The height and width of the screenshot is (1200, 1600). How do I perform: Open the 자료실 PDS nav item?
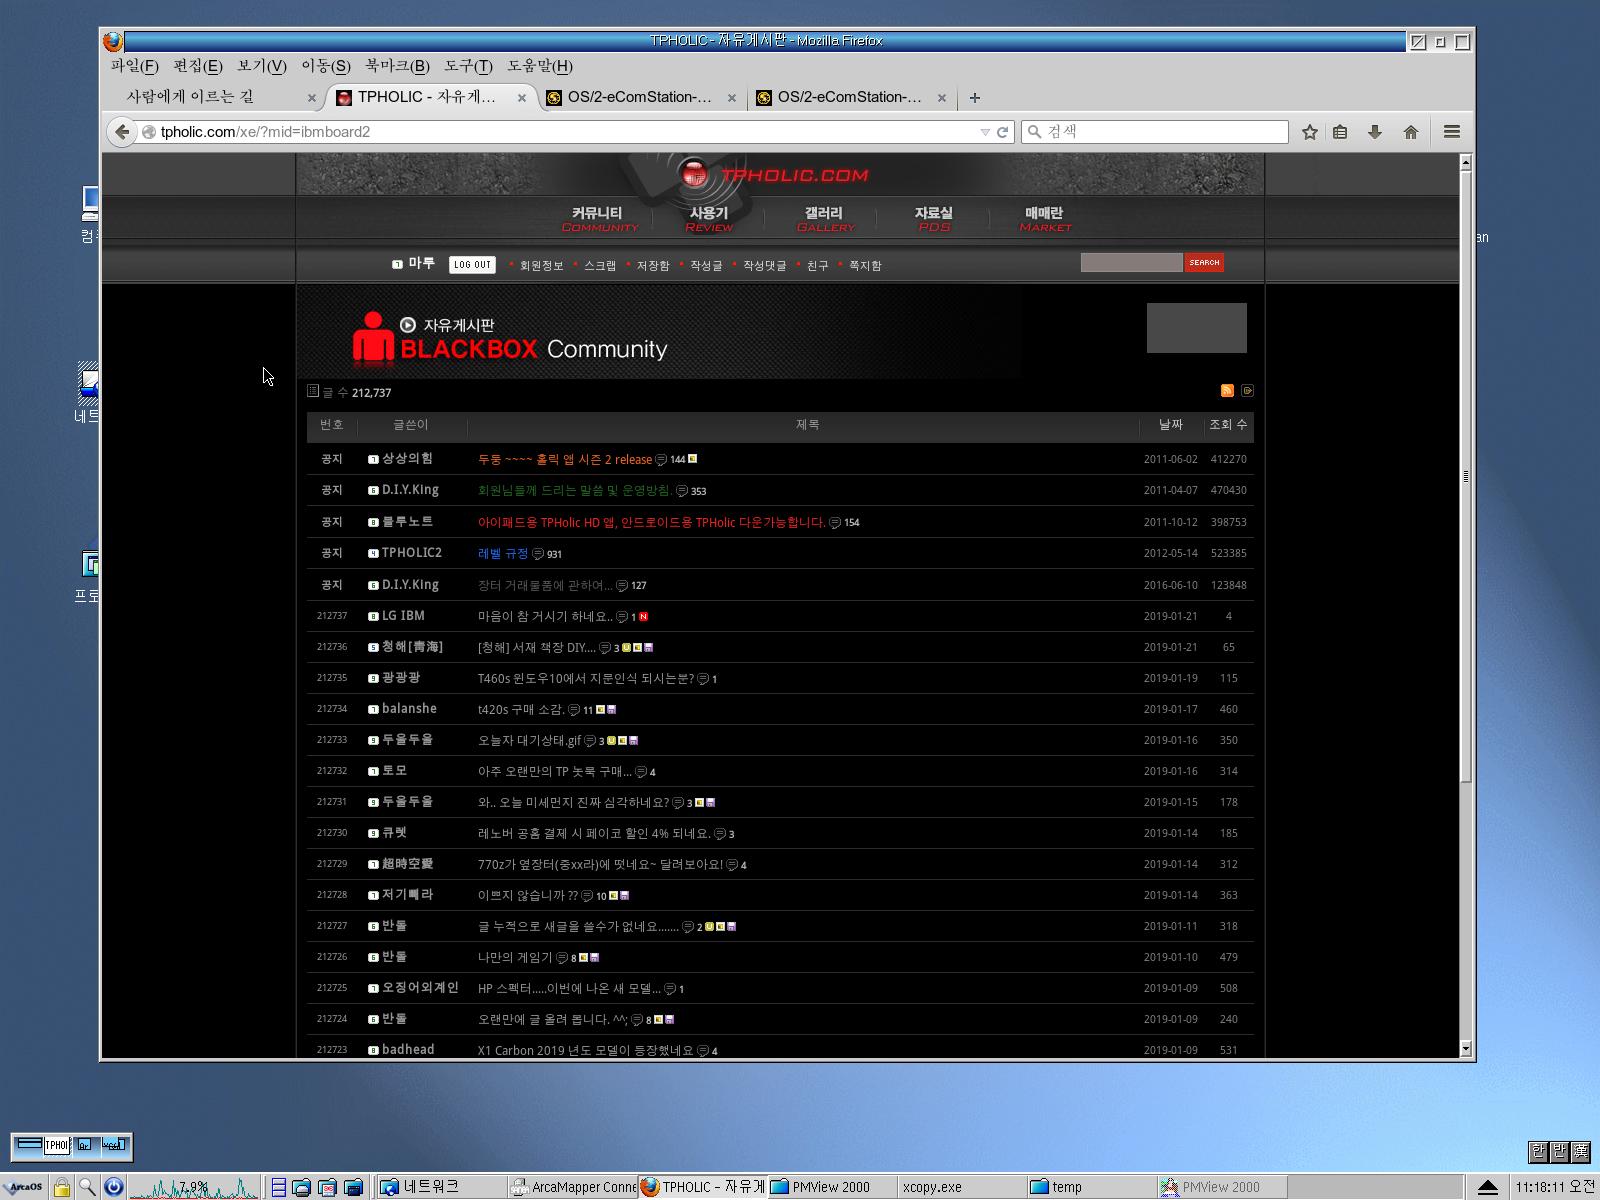pos(934,219)
